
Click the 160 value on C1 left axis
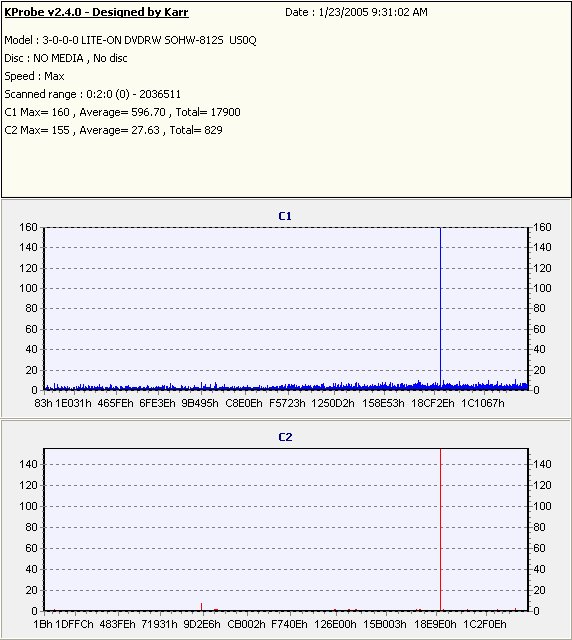[x=29, y=227]
